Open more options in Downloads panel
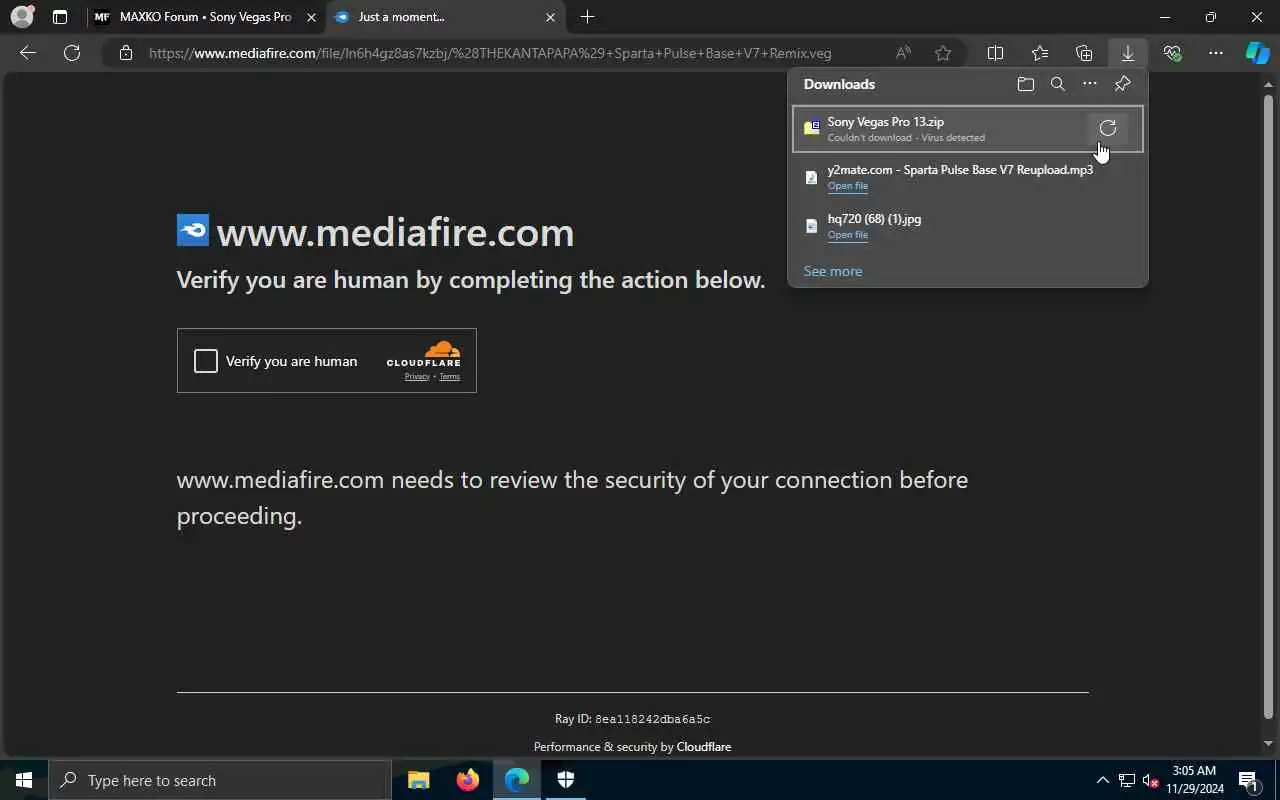 1090,84
